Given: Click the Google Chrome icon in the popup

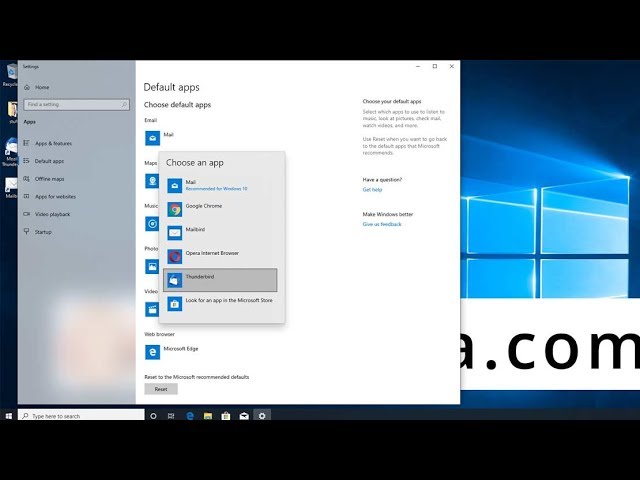Looking at the screenshot, I should click(175, 209).
